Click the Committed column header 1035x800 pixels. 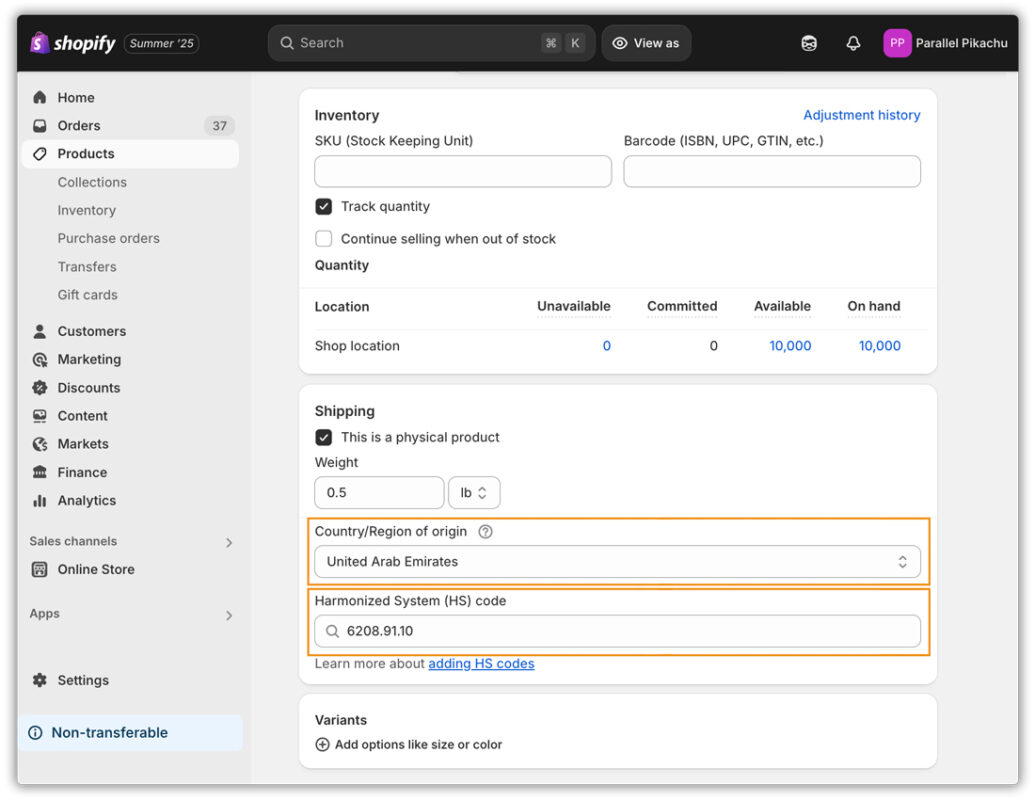pos(682,306)
